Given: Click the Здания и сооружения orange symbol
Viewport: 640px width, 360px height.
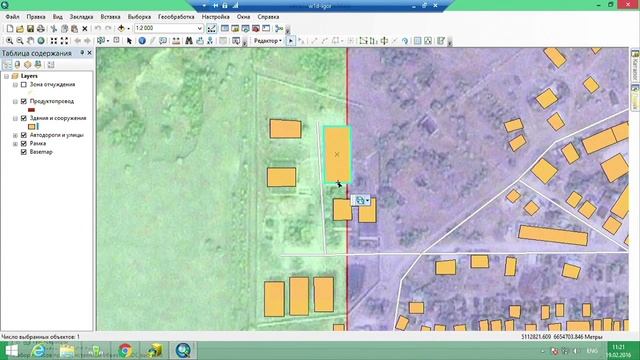Looking at the screenshot, I should click(31, 127).
